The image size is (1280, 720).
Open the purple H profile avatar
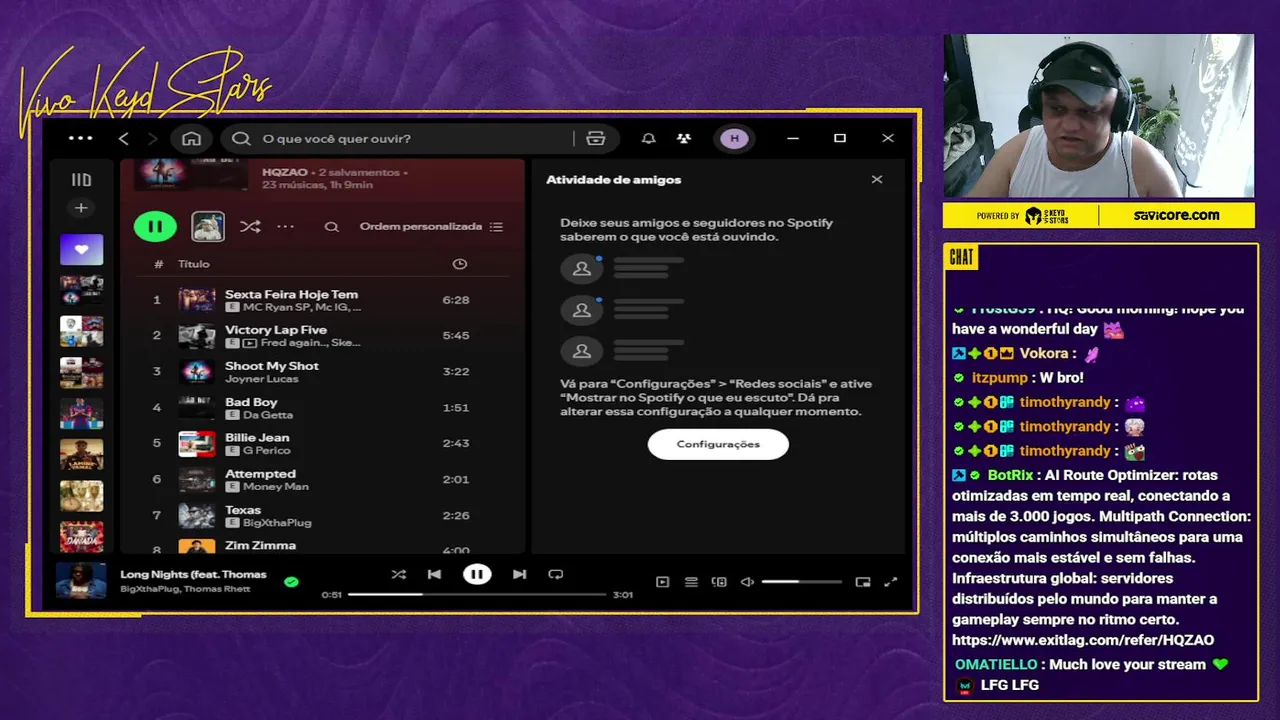(735, 138)
